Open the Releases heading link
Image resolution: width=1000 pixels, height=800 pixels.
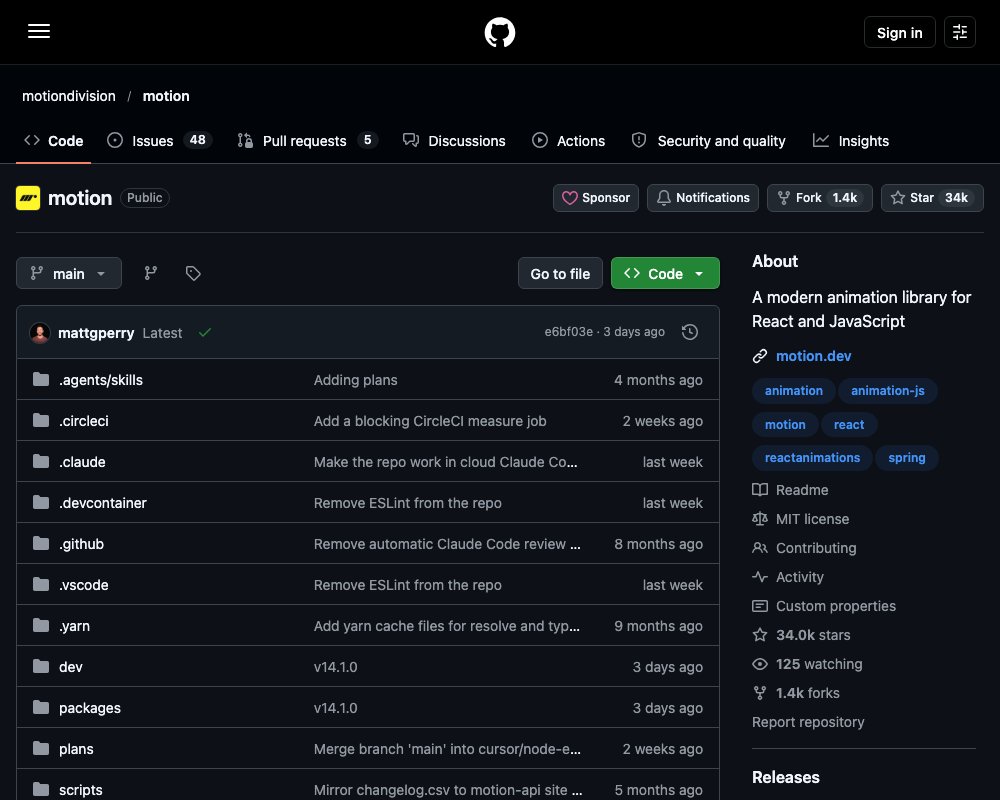(x=785, y=777)
